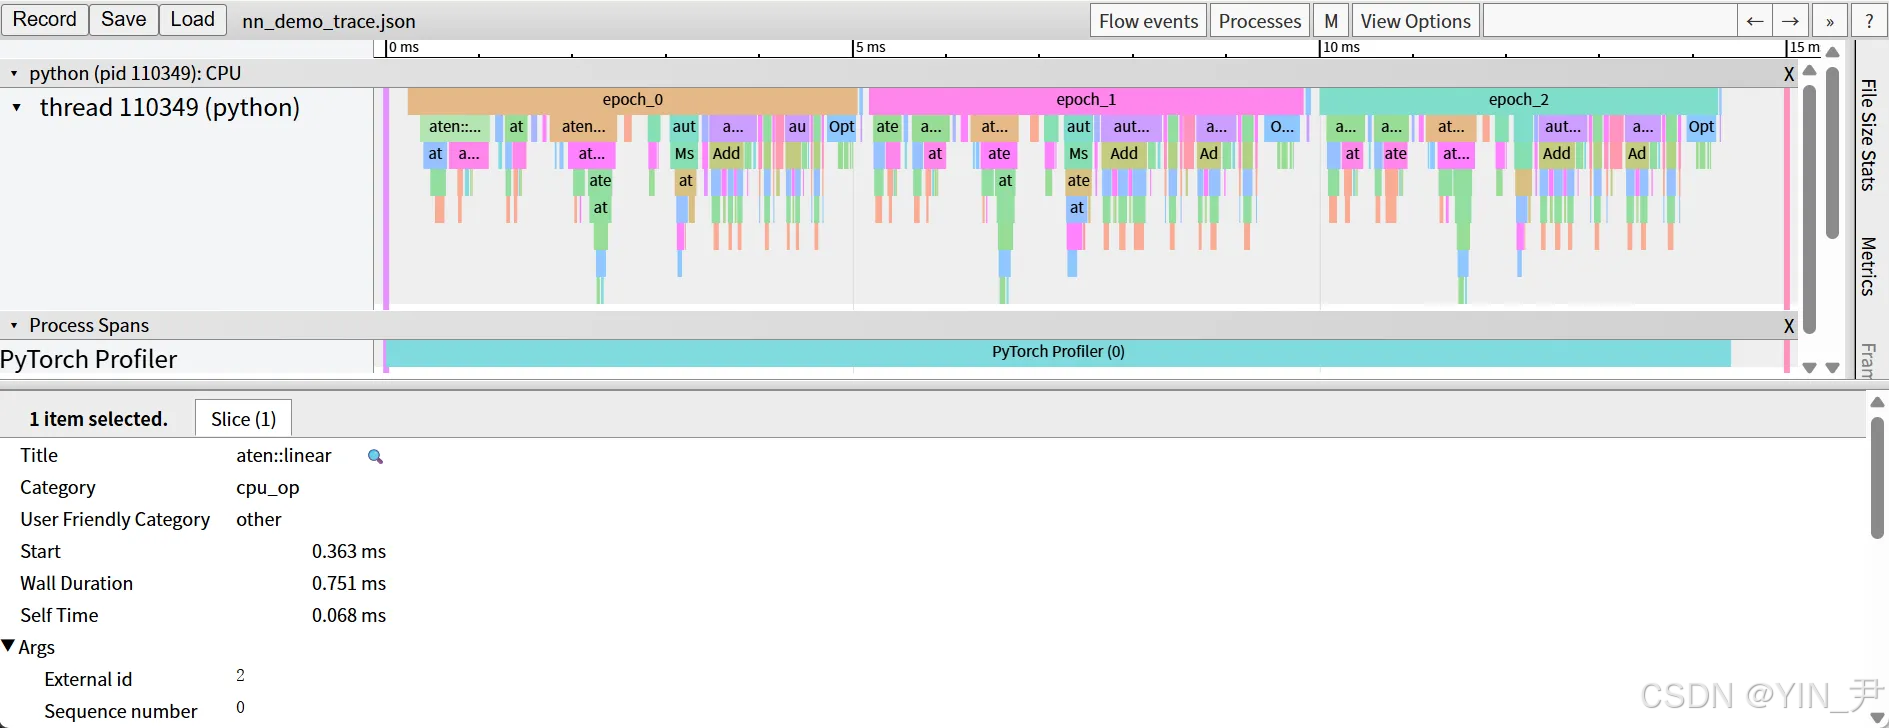The image size is (1889, 728).
Task: Click the Category value cpu_op
Action: [268, 488]
